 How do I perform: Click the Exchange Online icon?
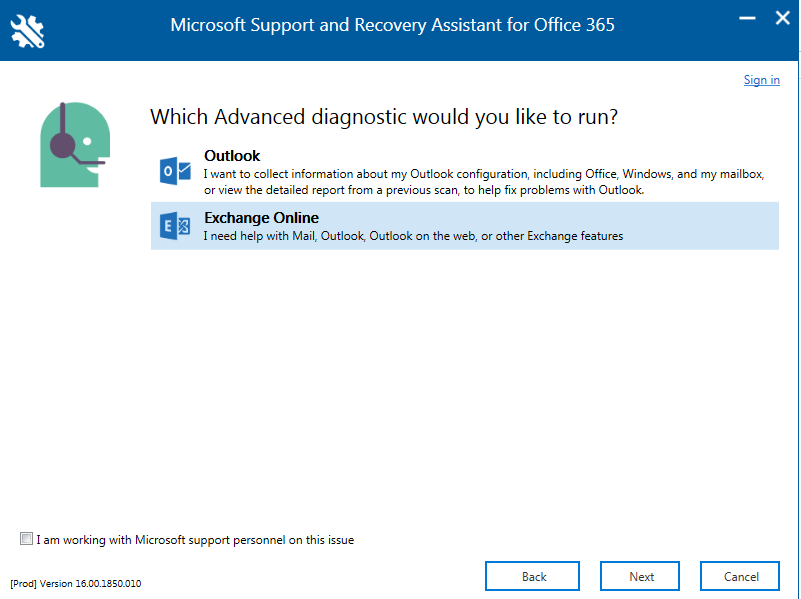175,226
